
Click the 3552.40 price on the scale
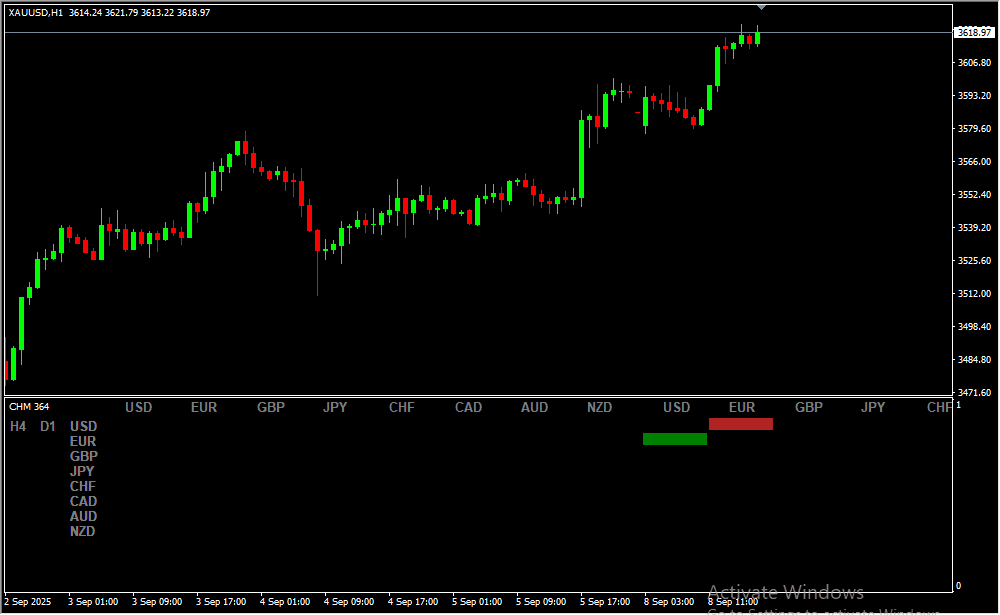coord(973,194)
